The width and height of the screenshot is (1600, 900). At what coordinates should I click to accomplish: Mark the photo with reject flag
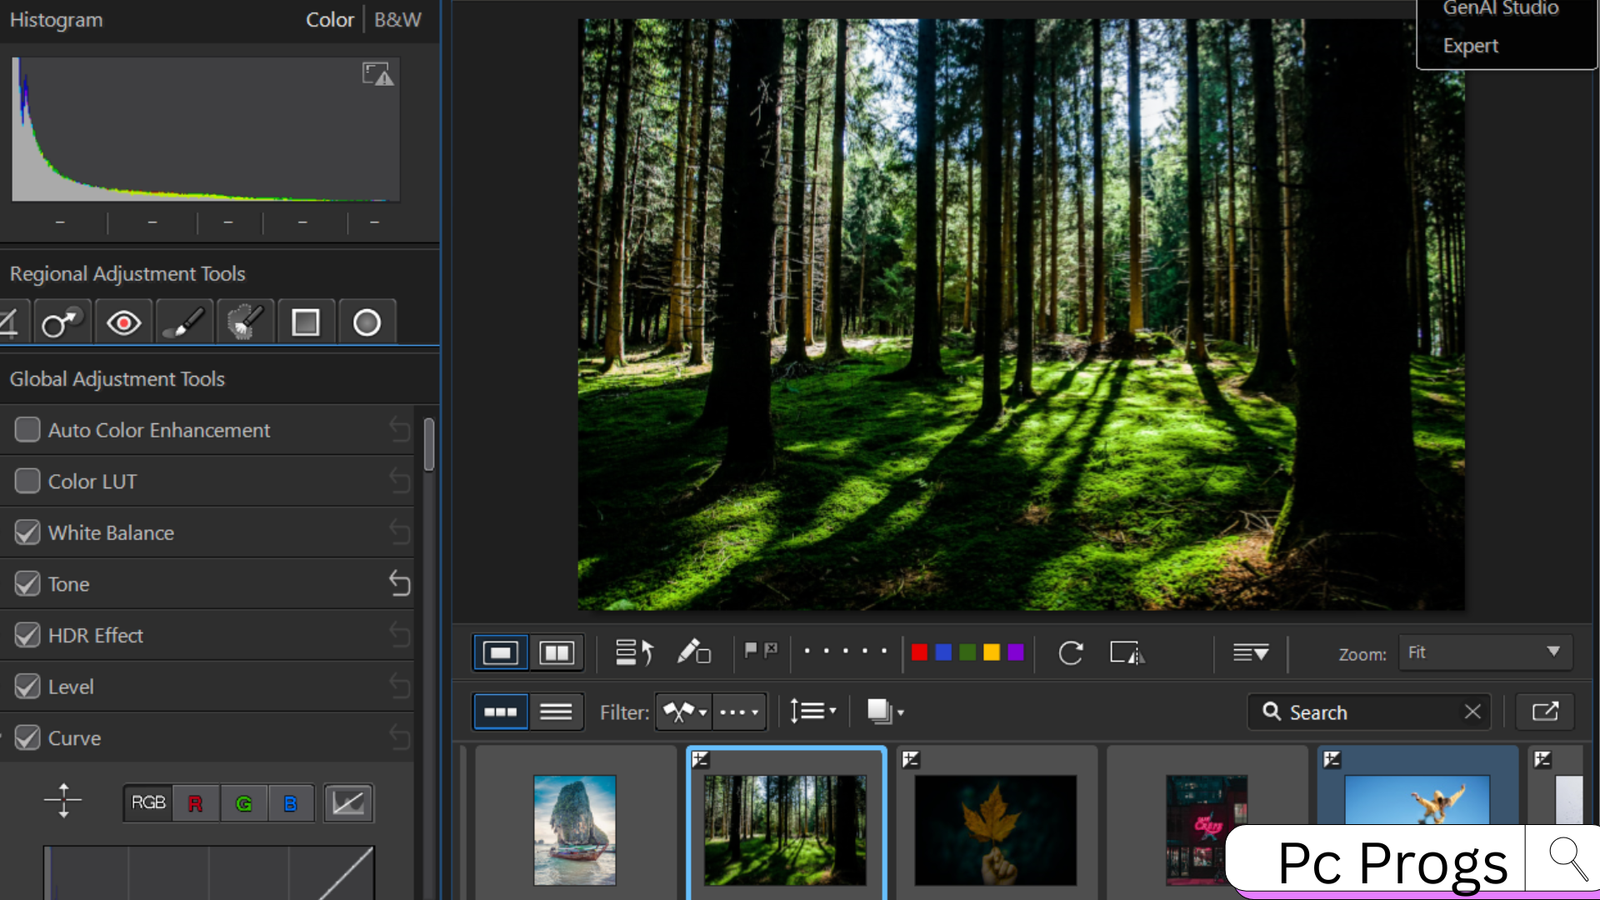[x=771, y=650]
